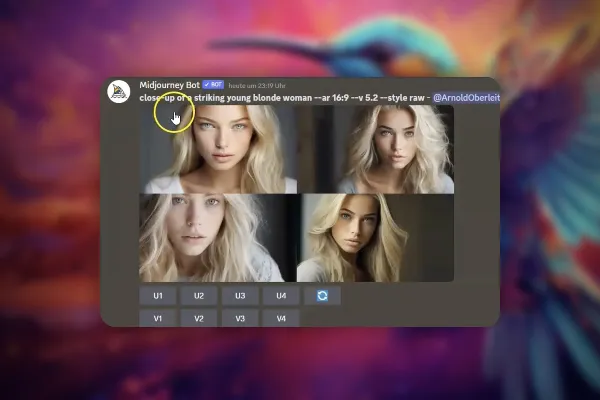Click the @ArnoldOberleit mention
Viewport: 600px width, 400px height.
(466, 98)
